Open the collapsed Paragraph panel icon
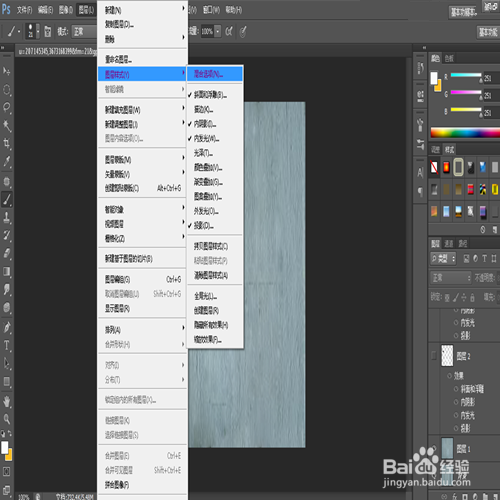 [420, 191]
